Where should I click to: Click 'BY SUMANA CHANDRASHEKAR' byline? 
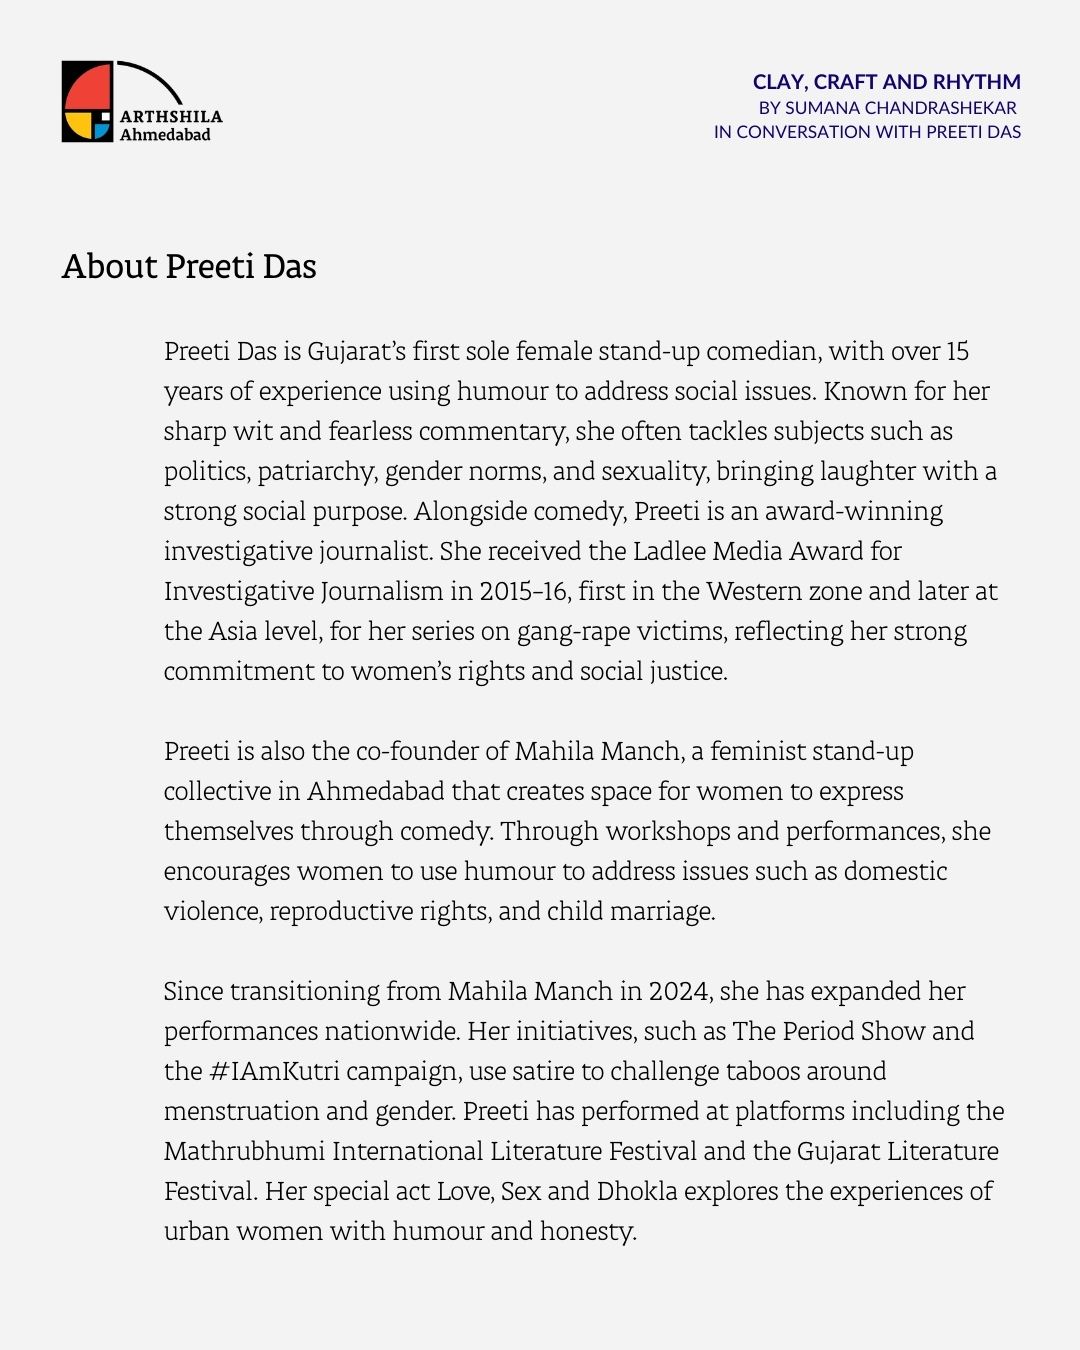887,108
